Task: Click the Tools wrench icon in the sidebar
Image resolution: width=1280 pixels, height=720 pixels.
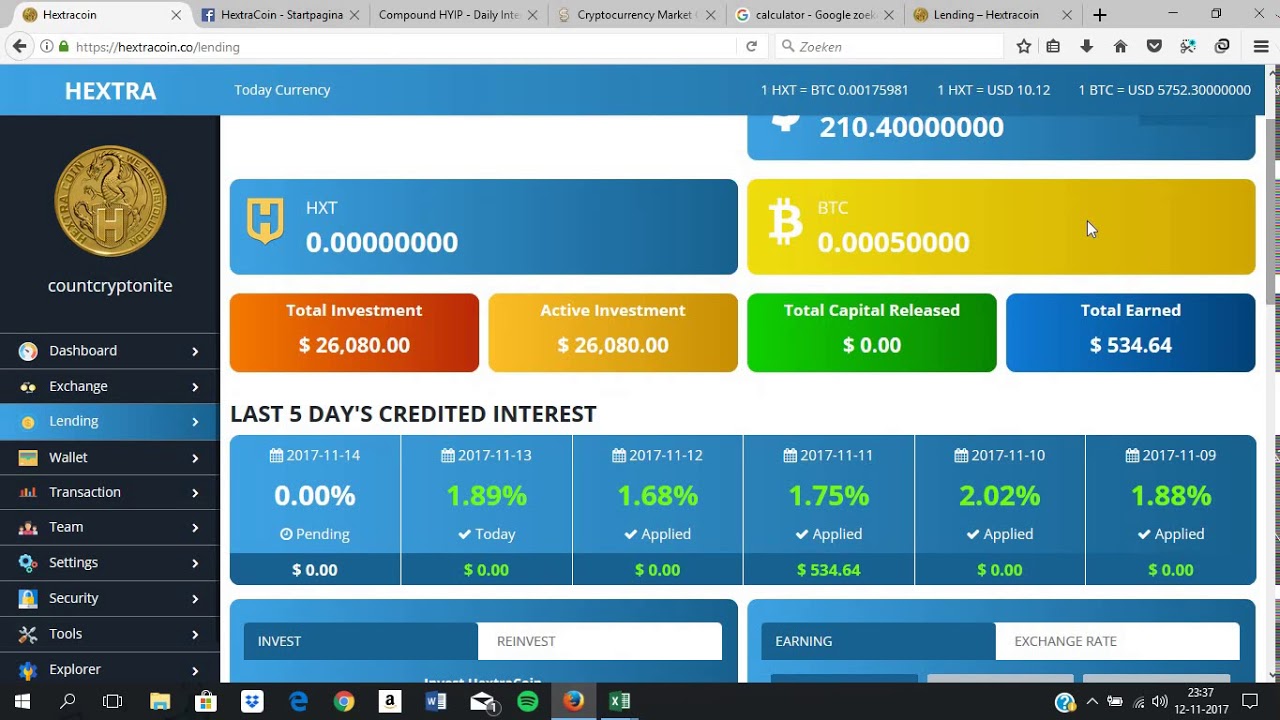Action: [x=28, y=634]
